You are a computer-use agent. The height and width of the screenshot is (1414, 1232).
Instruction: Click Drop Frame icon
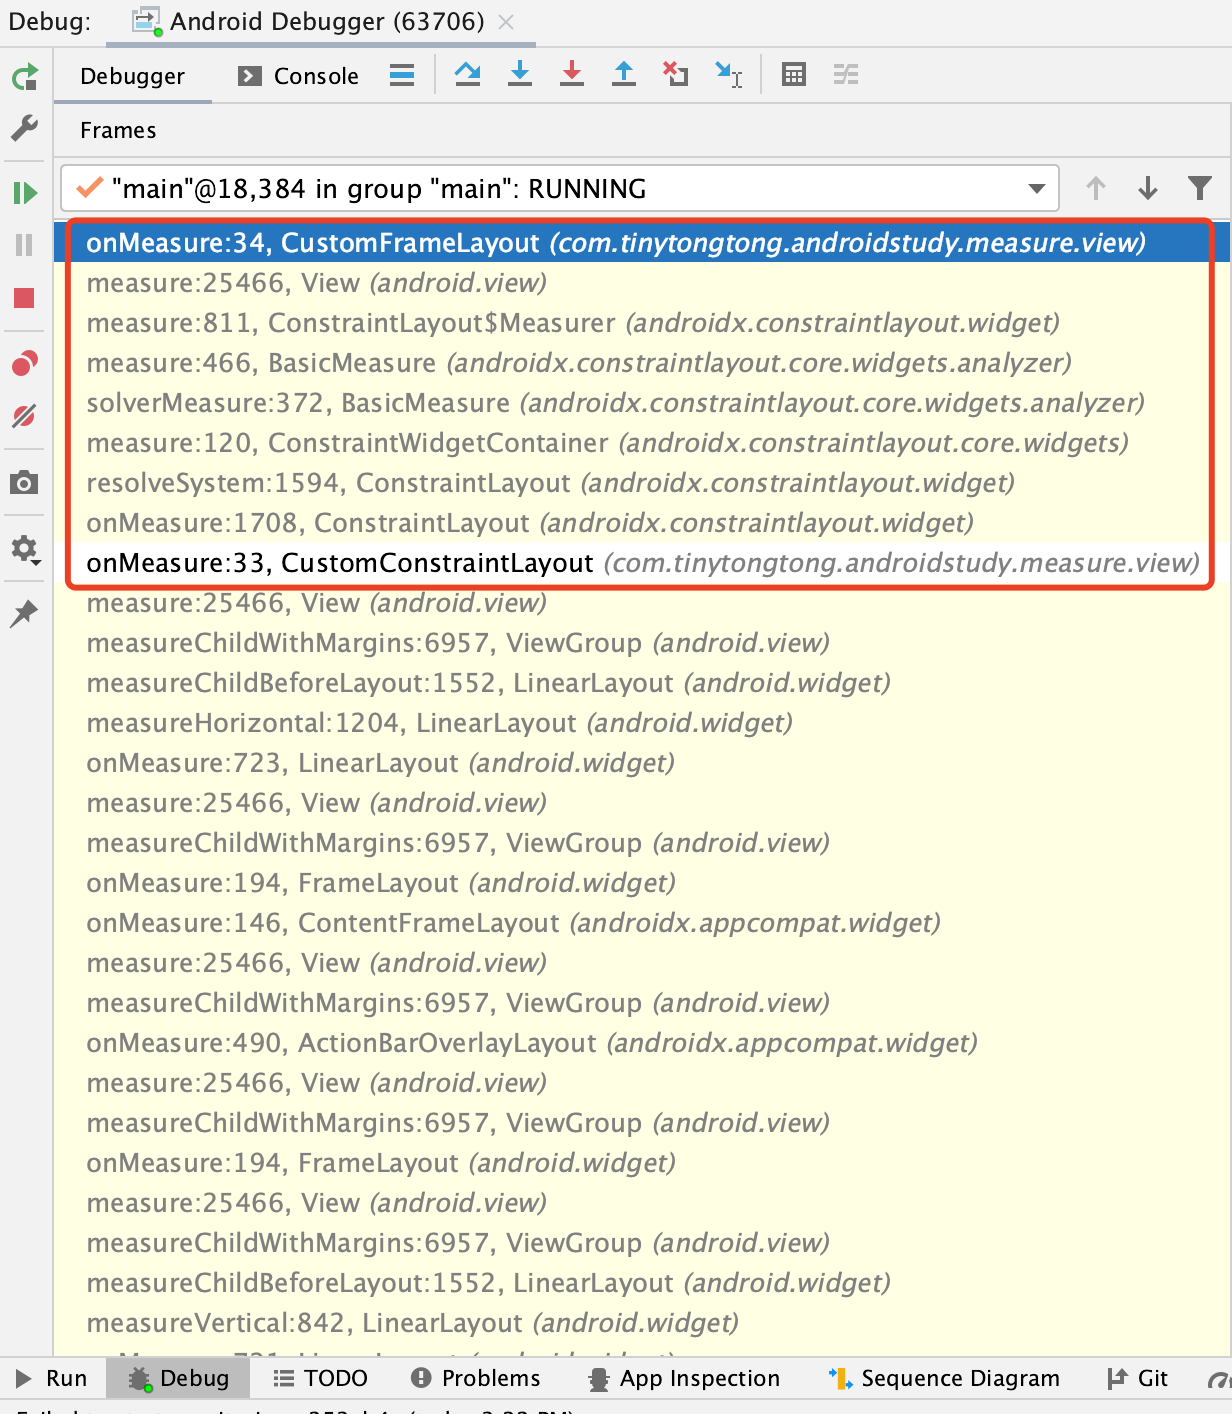coord(676,74)
